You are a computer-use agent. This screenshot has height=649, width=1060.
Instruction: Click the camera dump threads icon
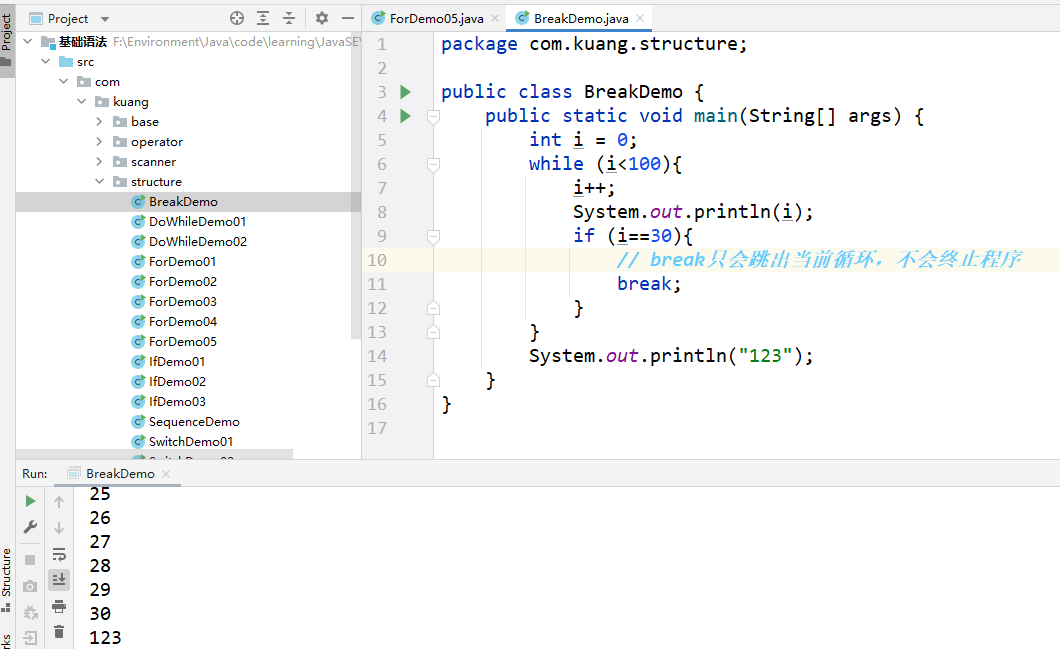pyautogui.click(x=30, y=586)
